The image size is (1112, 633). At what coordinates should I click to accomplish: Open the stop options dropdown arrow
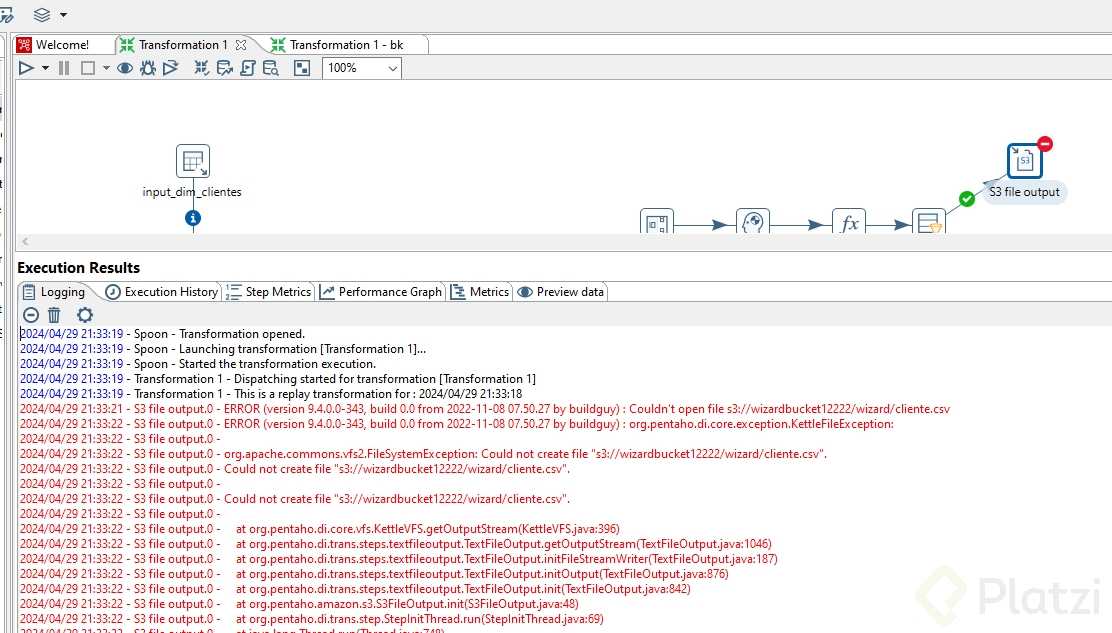pyautogui.click(x=106, y=68)
